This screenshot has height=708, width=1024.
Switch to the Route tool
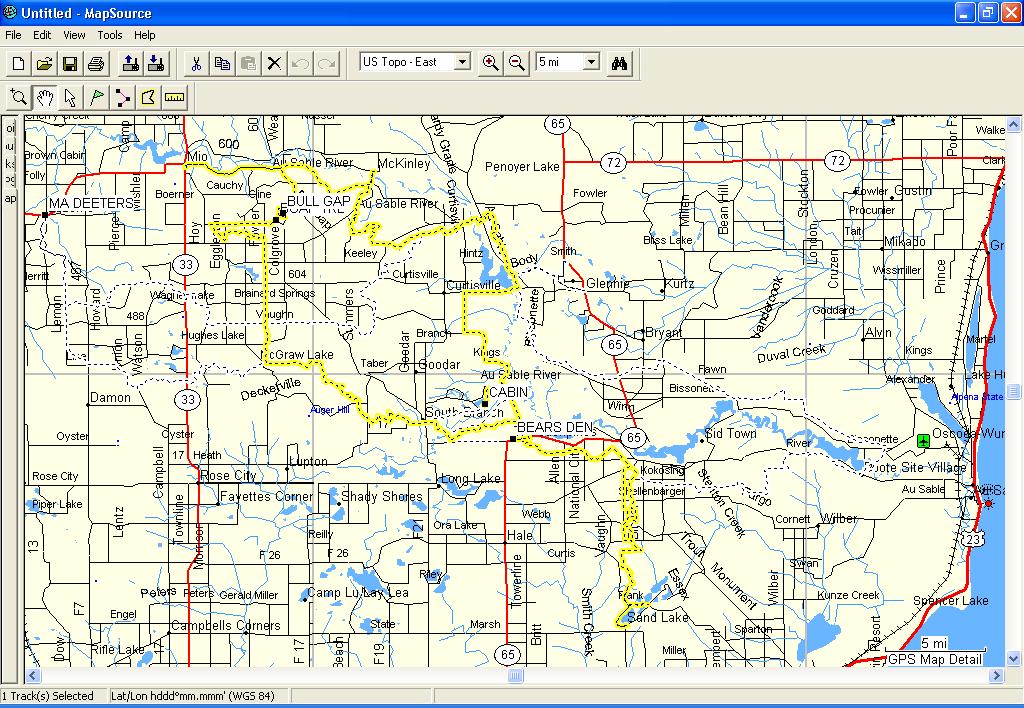click(x=123, y=97)
